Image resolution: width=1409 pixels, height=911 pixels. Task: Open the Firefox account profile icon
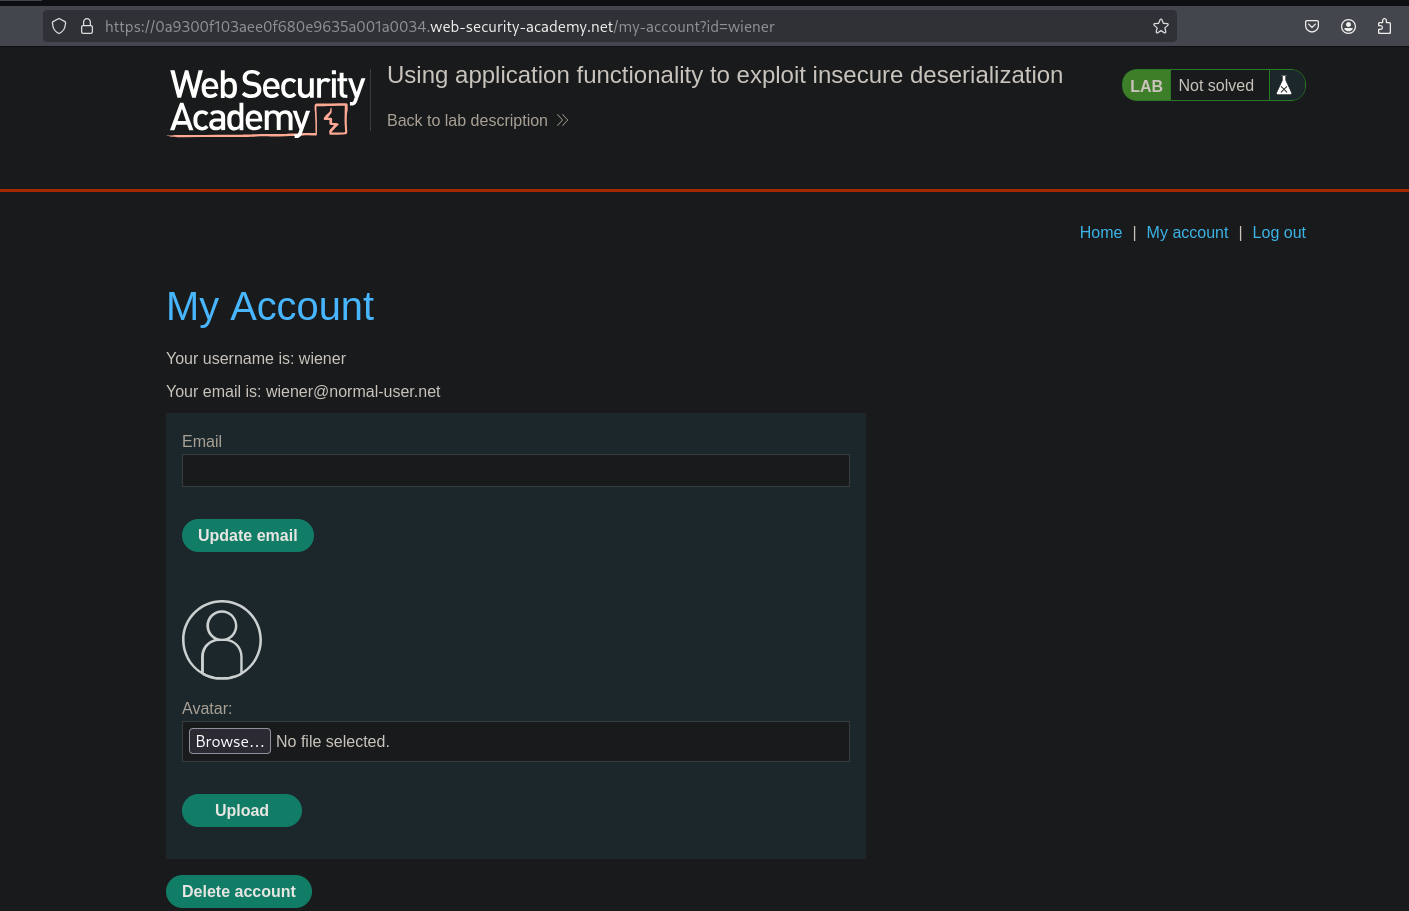1348,27
